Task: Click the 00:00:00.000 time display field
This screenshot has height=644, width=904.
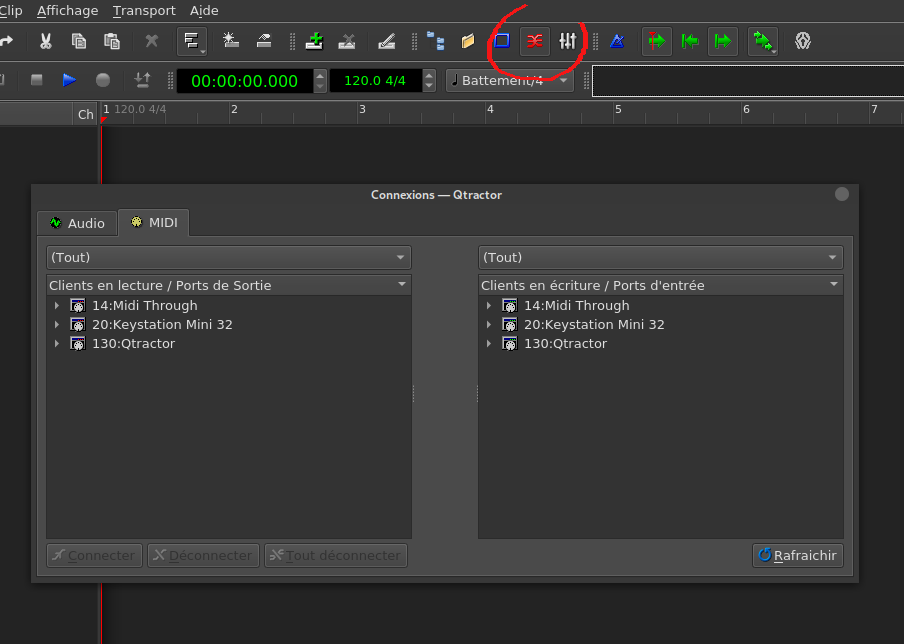Action: [x=244, y=81]
